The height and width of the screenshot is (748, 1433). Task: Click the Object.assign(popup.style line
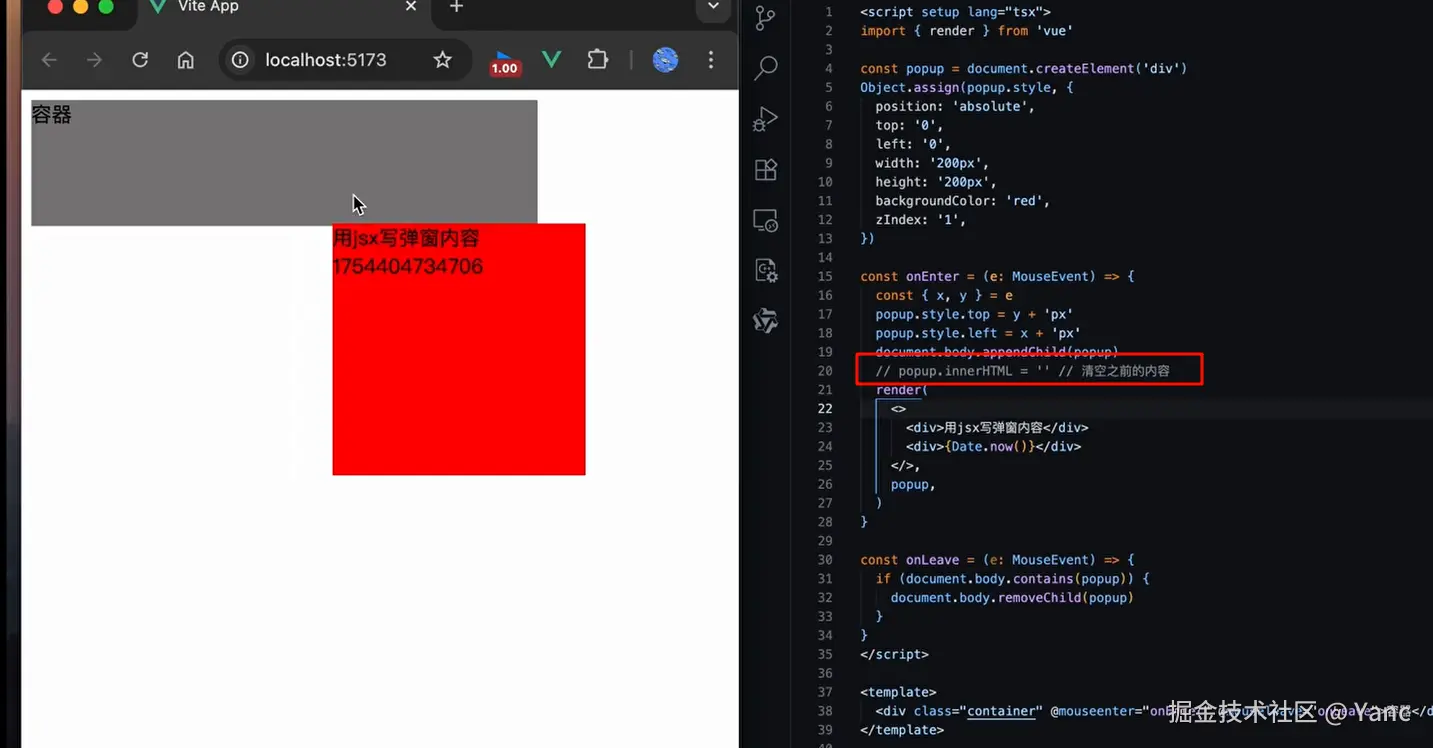(x=966, y=88)
